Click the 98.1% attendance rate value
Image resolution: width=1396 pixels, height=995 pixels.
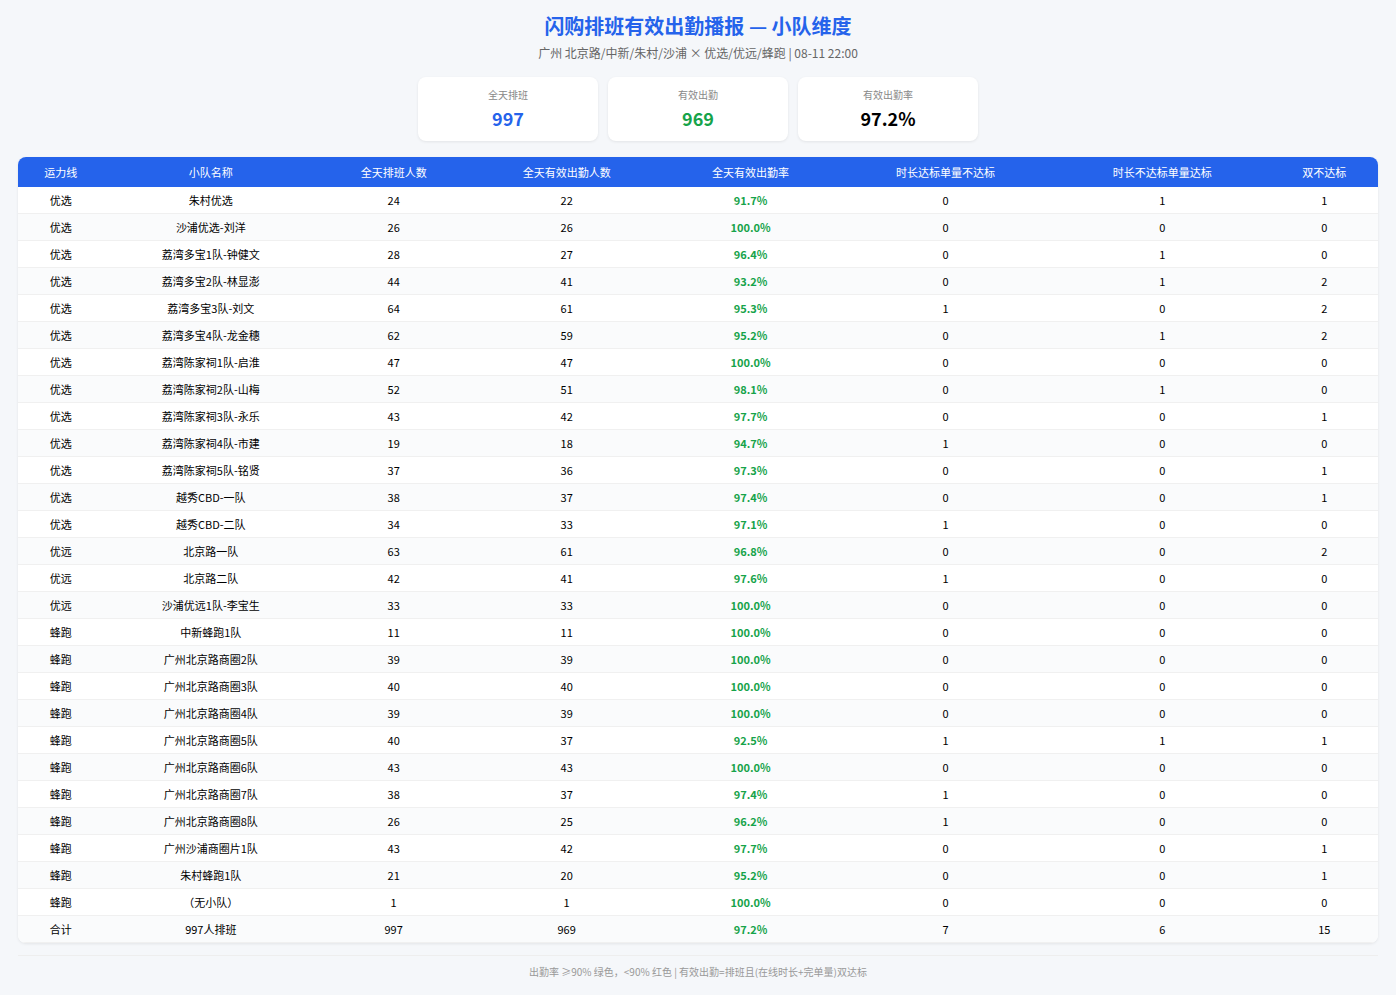(x=751, y=390)
